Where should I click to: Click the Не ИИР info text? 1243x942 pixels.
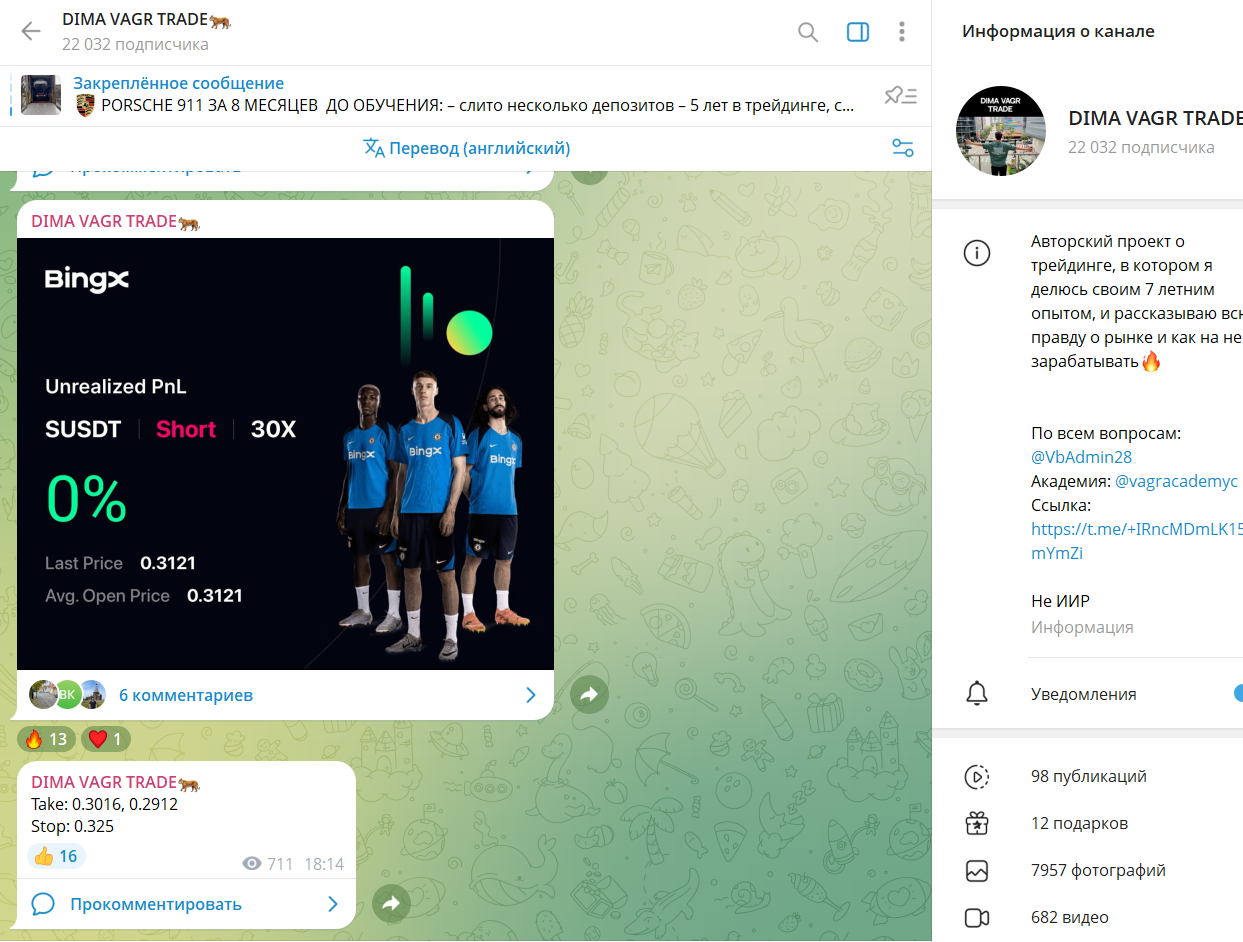1060,601
